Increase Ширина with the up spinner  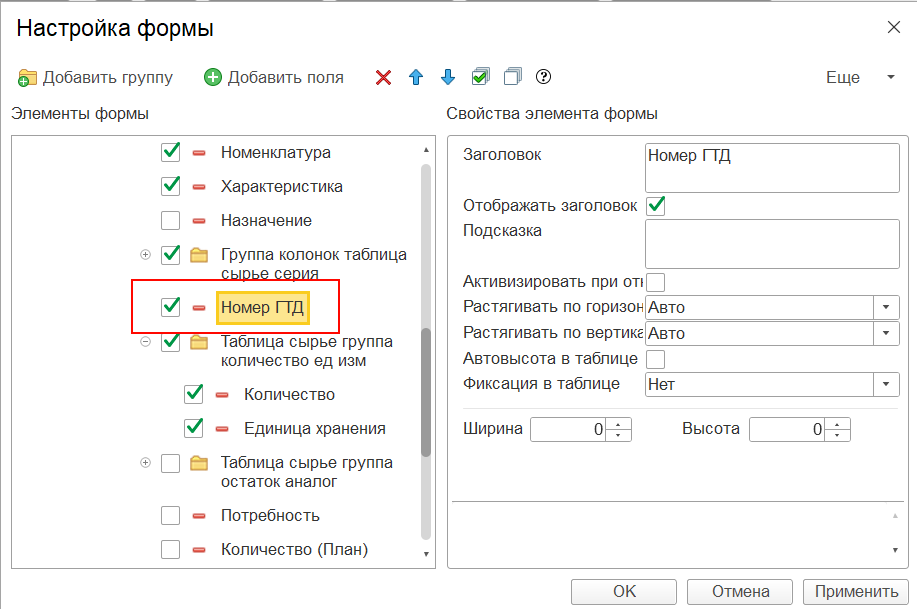coord(618,424)
